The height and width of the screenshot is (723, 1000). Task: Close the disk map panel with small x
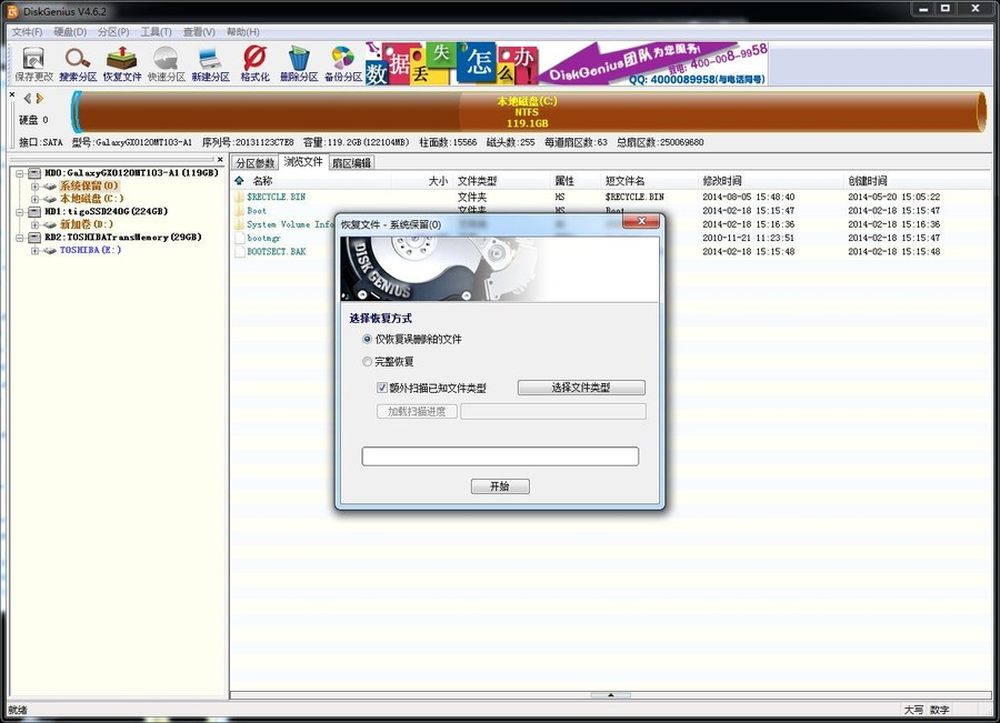pyautogui.click(x=12, y=94)
